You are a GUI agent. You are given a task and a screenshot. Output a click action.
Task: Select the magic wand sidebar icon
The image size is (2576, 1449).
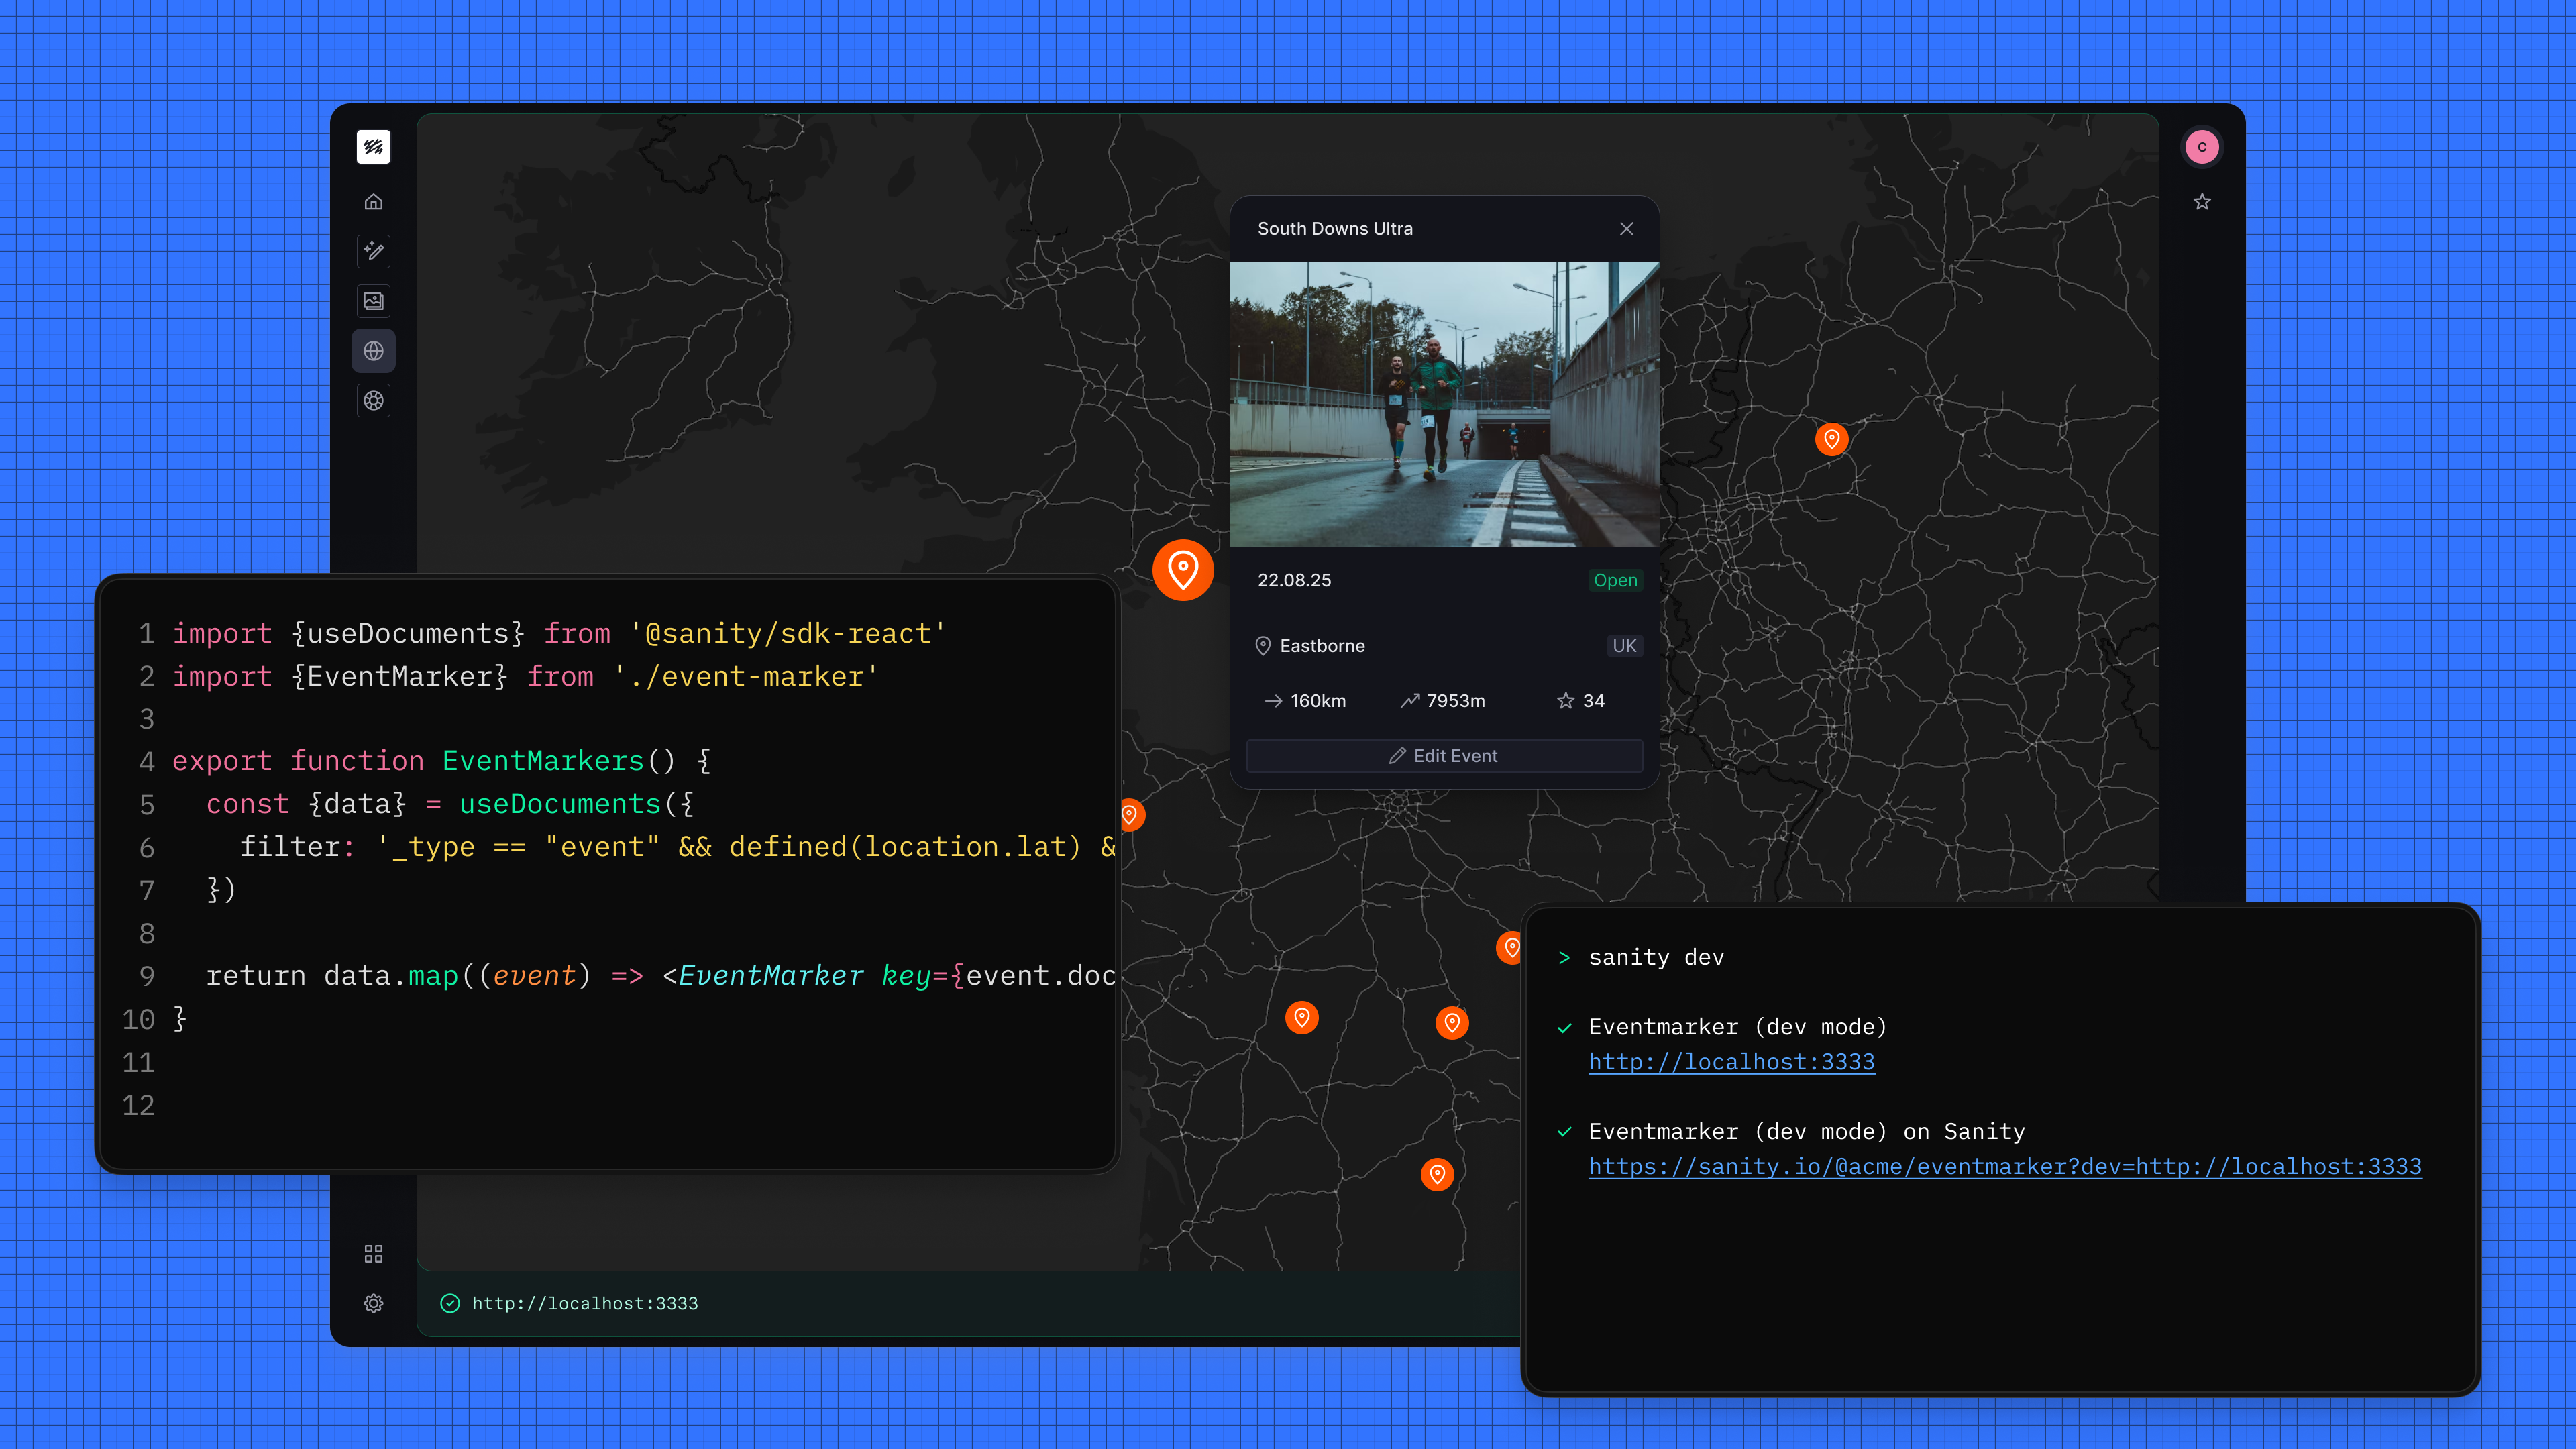pyautogui.click(x=373, y=251)
